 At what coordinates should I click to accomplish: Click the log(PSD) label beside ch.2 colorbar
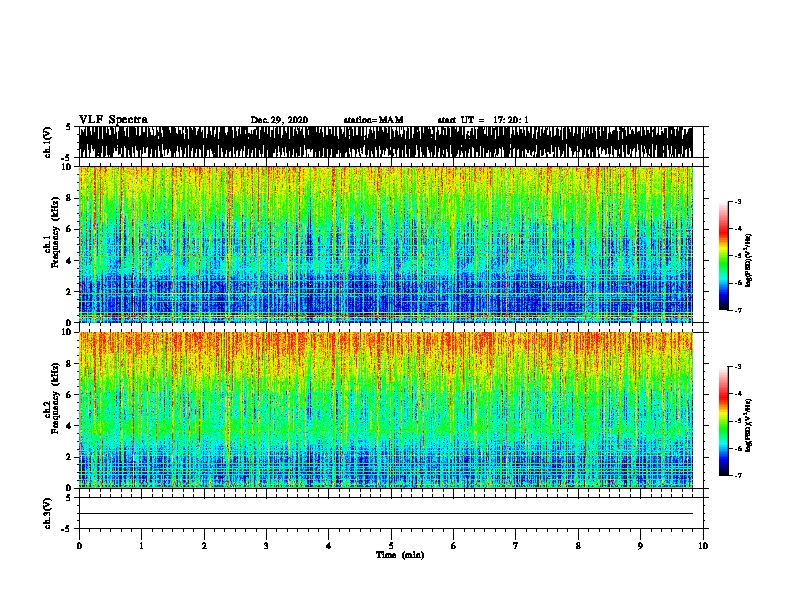748,425
